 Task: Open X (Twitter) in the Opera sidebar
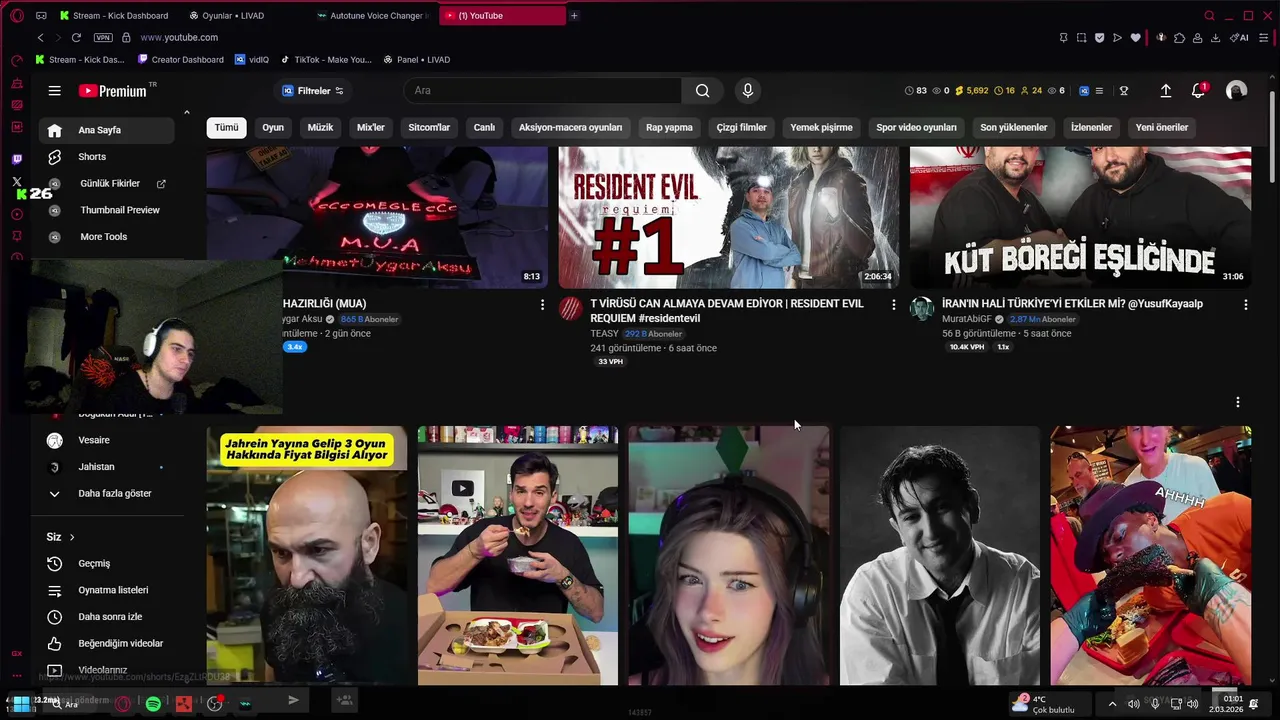[x=17, y=182]
